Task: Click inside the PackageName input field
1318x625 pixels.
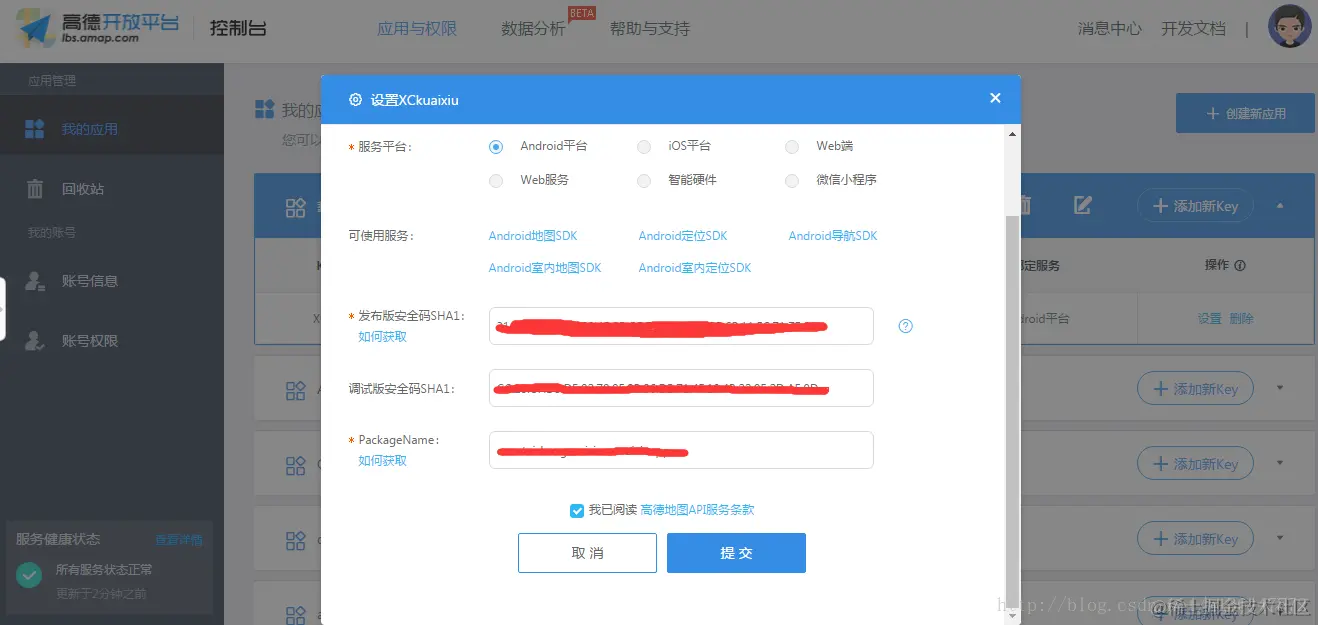Action: tap(680, 450)
